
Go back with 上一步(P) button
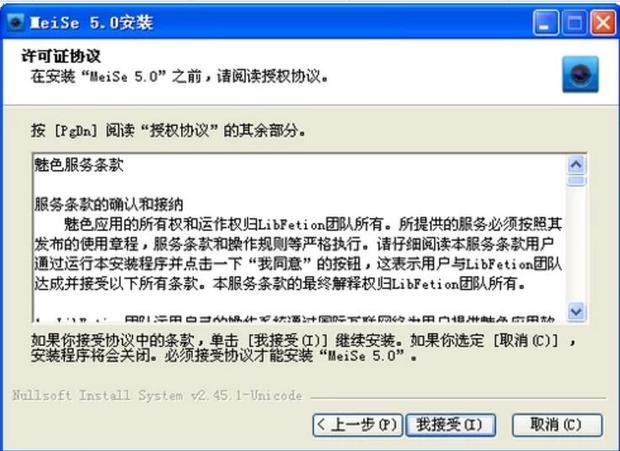coord(357,425)
